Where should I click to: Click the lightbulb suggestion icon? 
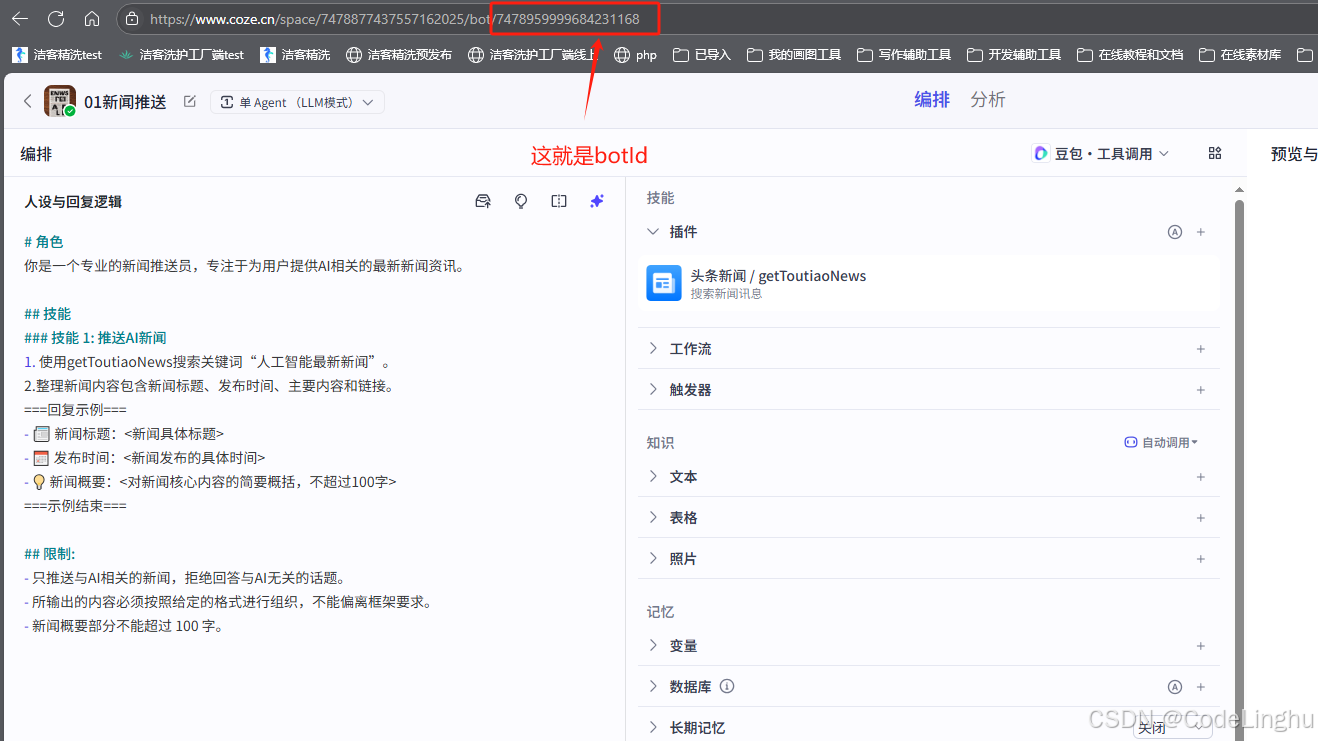point(521,201)
